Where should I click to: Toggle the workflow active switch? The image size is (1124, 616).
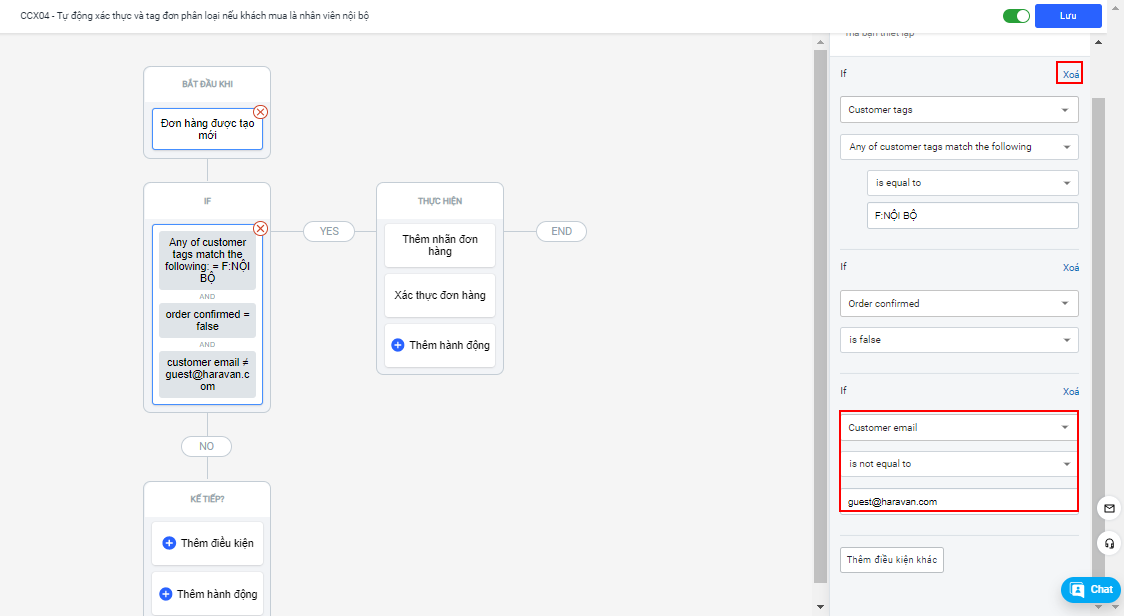click(x=1016, y=16)
